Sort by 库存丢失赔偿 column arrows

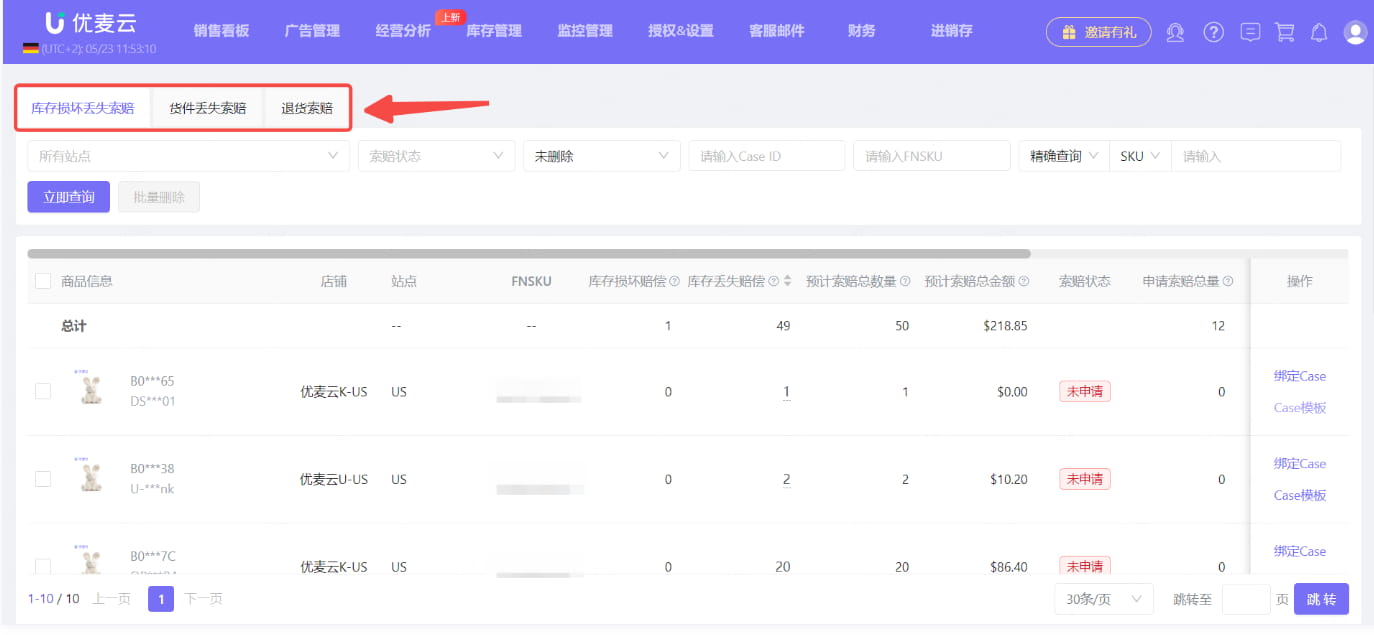787,282
